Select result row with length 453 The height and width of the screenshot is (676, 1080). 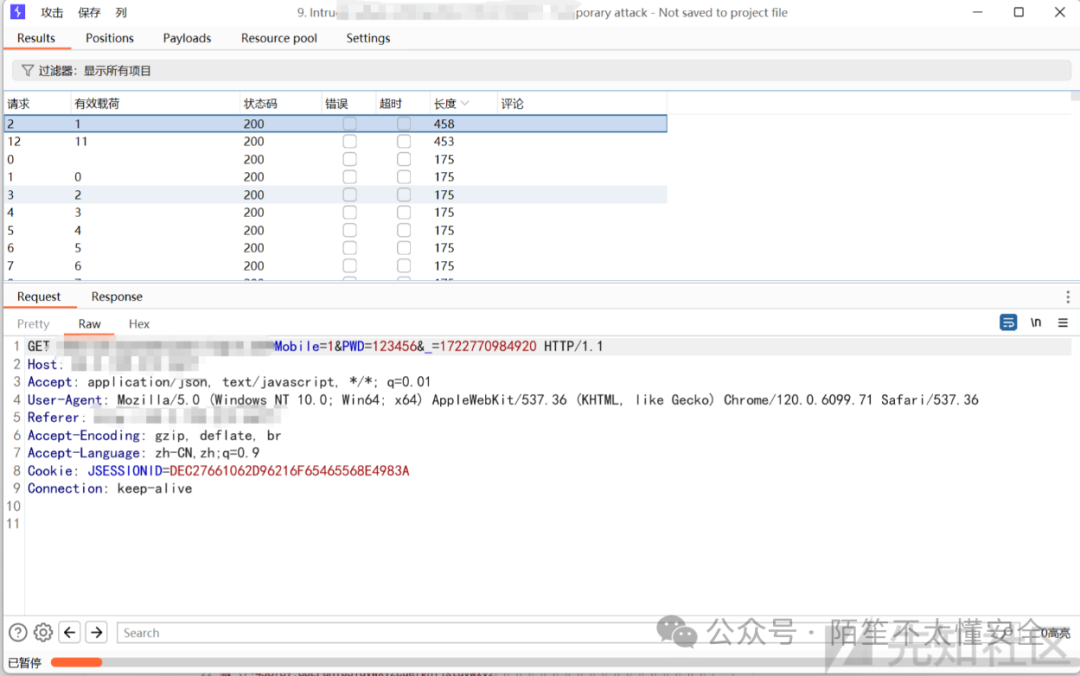click(x=335, y=141)
